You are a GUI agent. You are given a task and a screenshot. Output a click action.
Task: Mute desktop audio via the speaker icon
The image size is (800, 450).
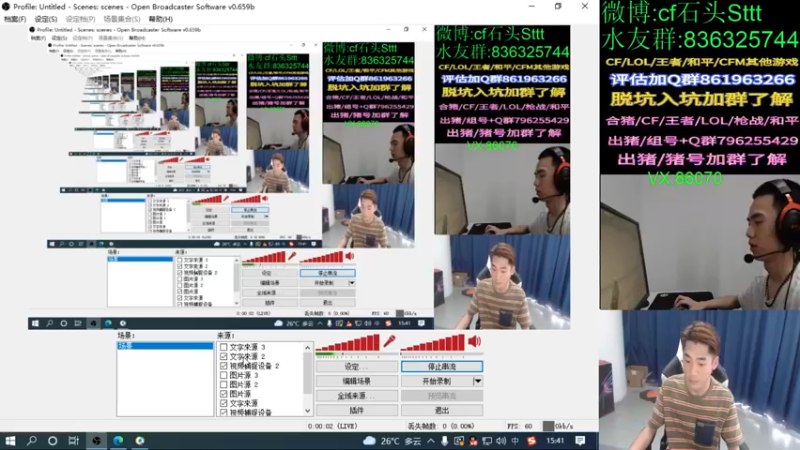[474, 341]
